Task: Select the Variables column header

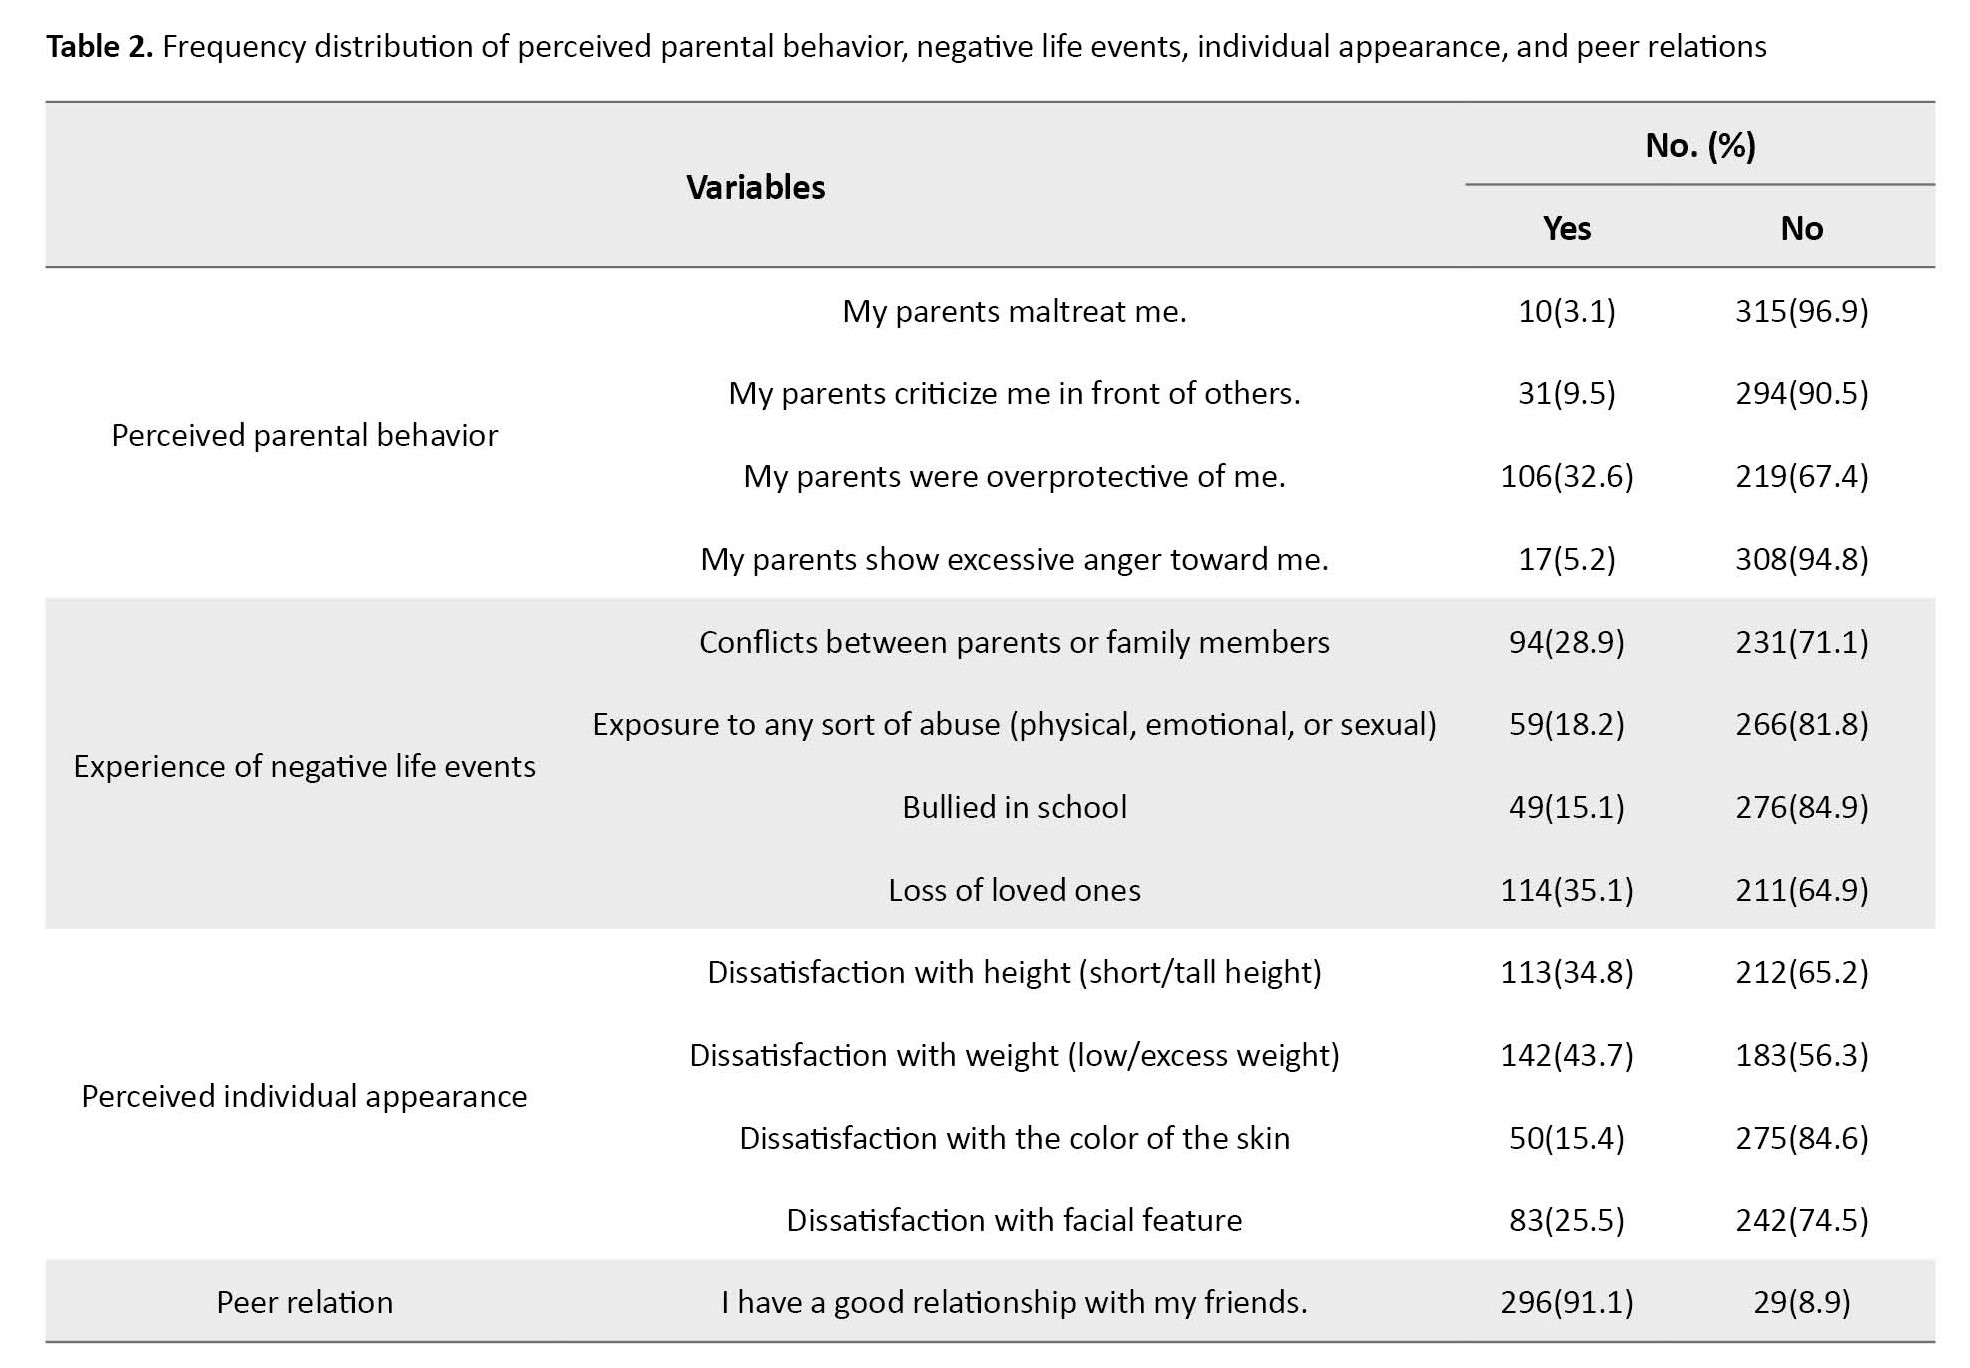Action: click(756, 187)
